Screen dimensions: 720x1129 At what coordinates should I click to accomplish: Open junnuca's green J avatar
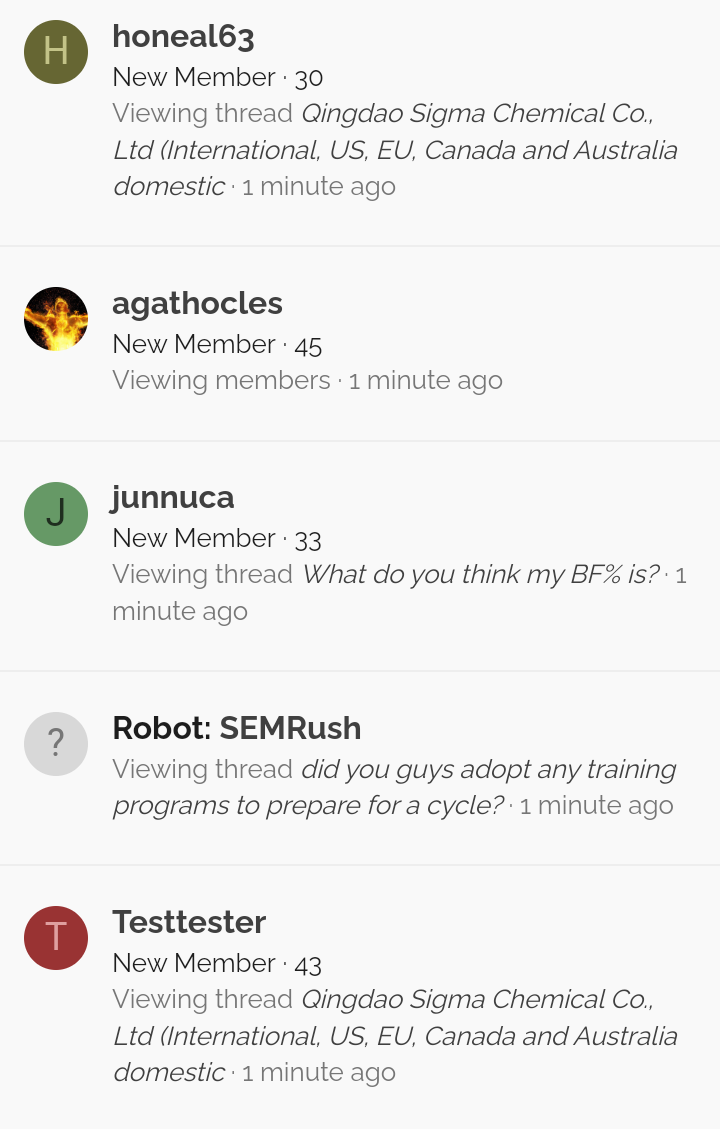click(x=56, y=513)
